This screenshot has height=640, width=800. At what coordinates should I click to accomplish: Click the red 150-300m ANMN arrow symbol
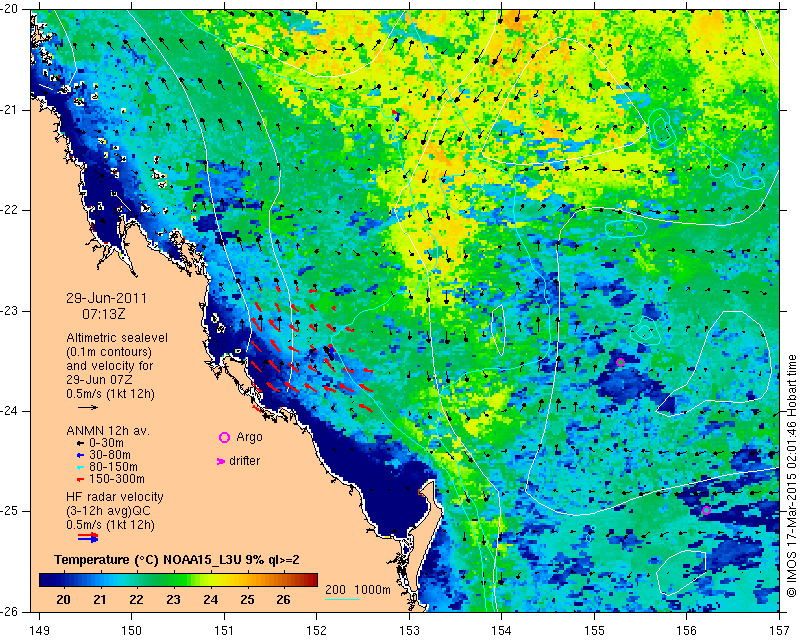[80, 479]
